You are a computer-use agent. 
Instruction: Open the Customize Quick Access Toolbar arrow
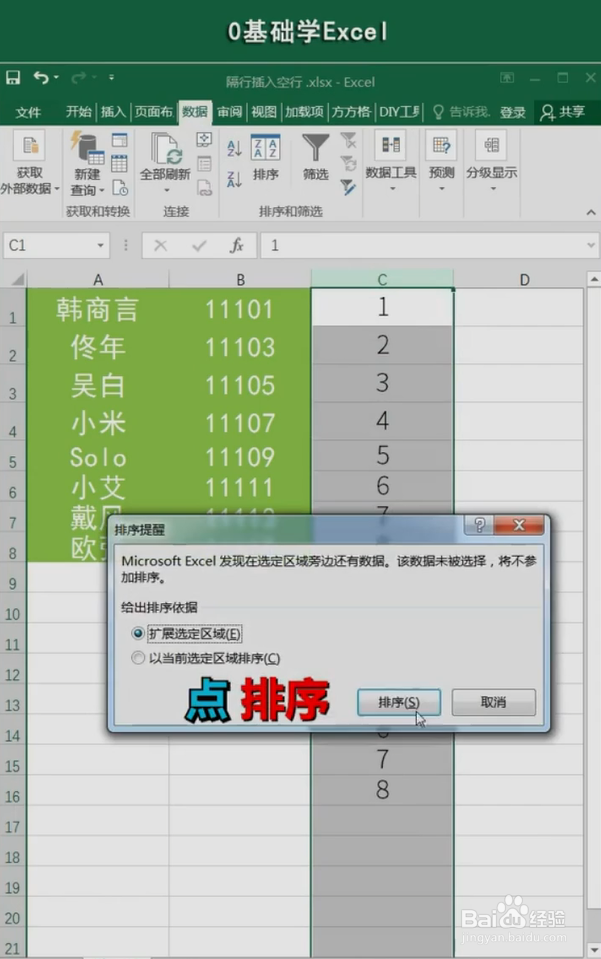pos(111,77)
